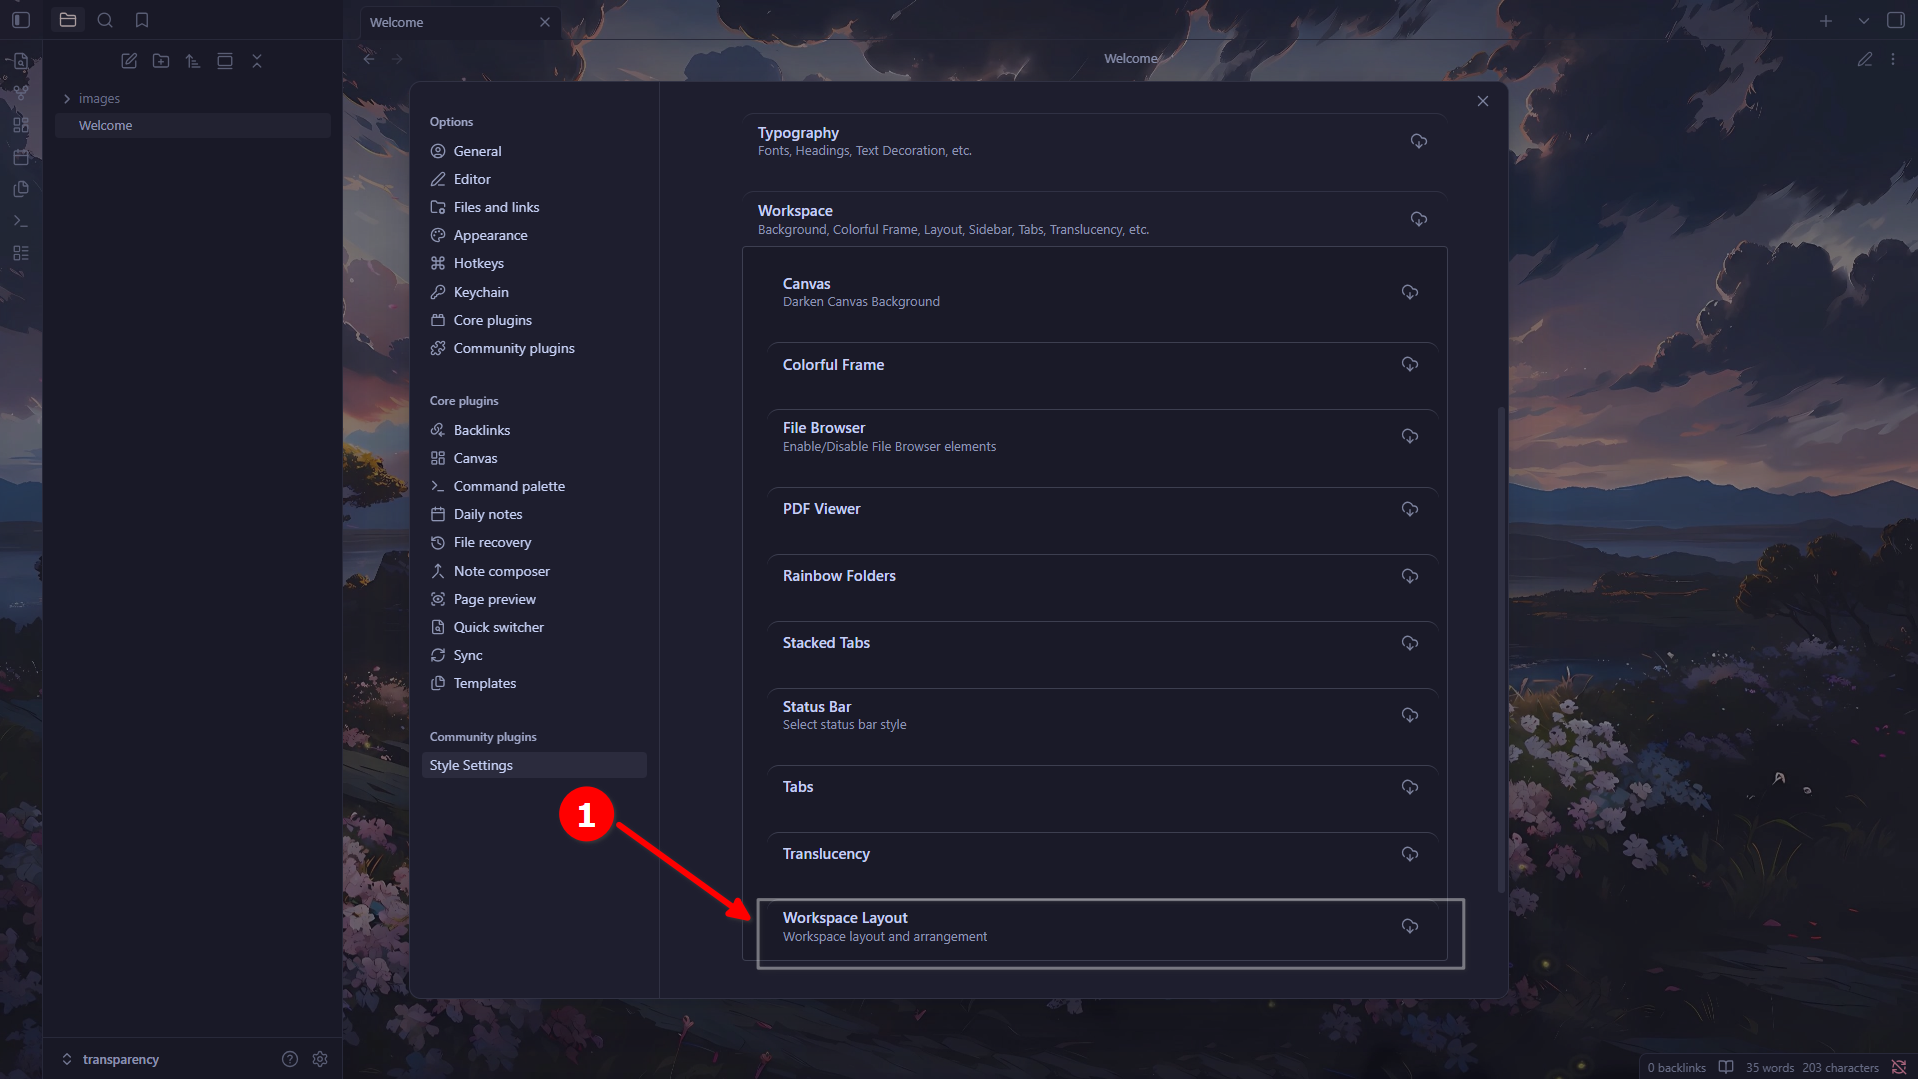Expand the images folder
The image size is (1918, 1079).
[x=67, y=98]
